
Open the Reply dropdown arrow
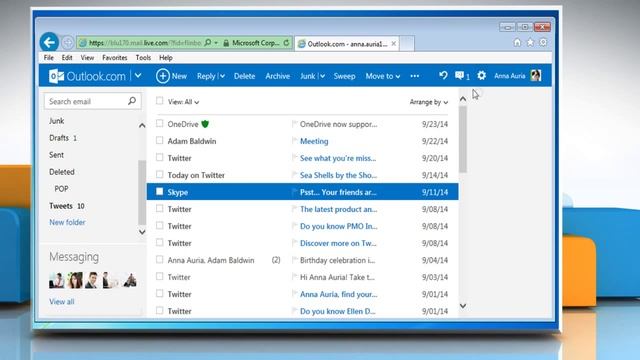pos(222,76)
